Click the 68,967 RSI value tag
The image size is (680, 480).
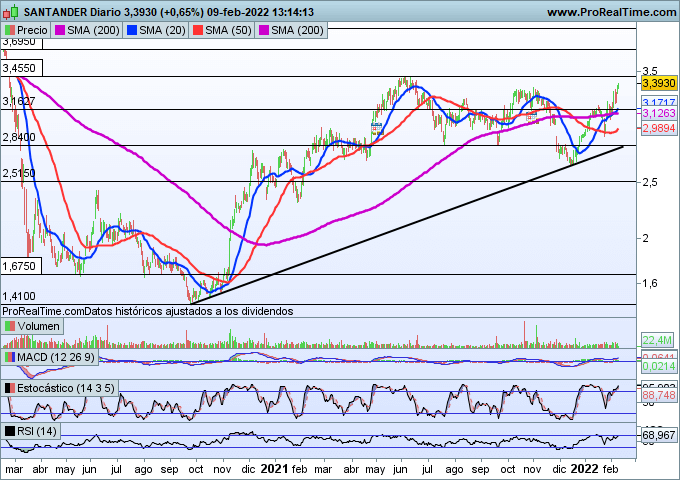659,435
